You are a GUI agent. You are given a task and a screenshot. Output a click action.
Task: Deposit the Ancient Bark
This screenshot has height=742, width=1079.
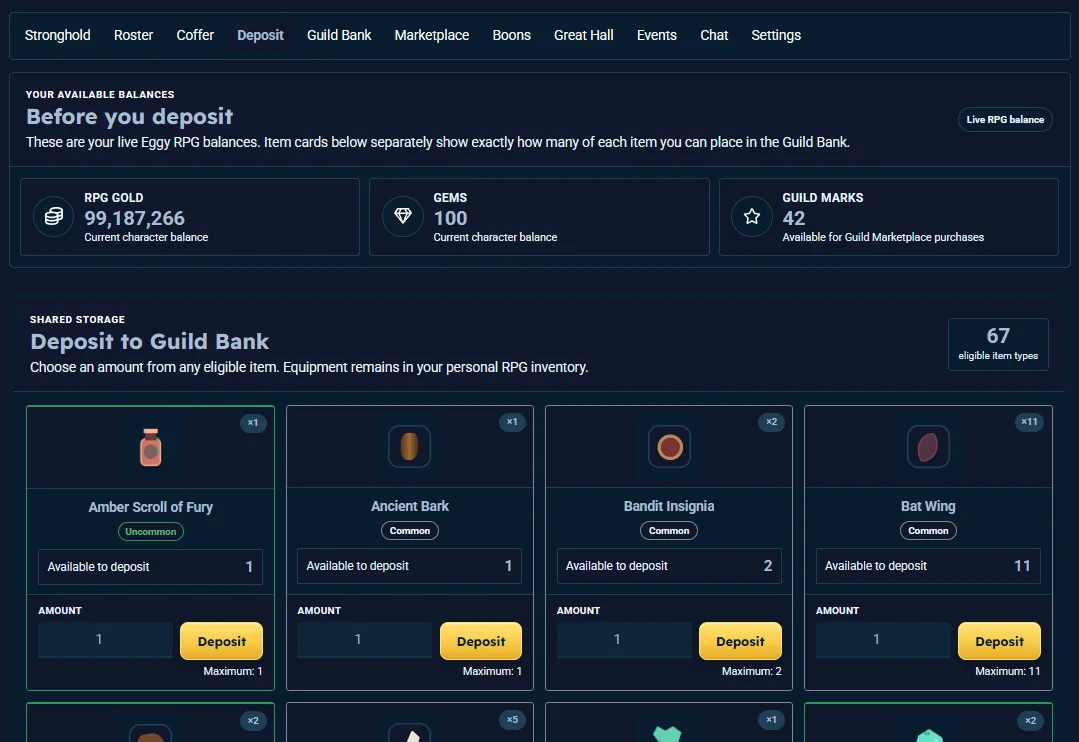point(481,641)
